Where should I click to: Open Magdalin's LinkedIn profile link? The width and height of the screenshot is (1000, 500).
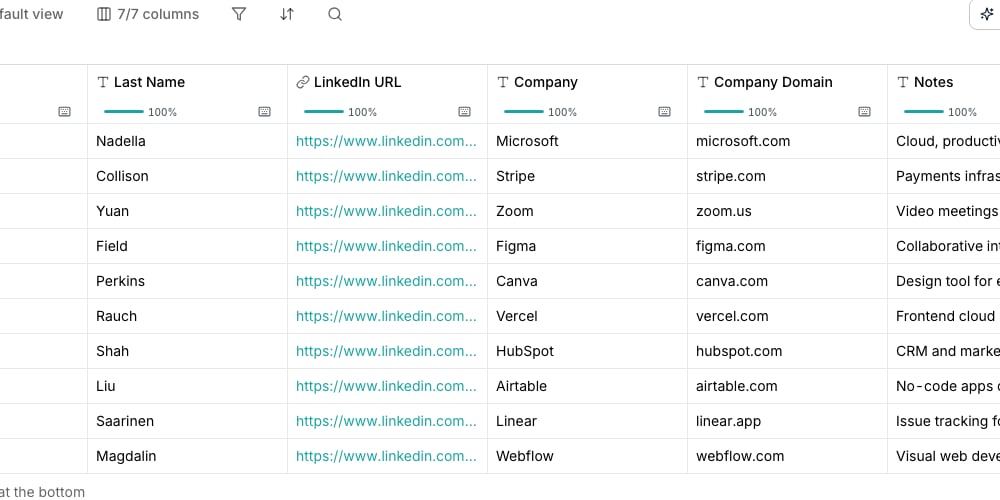click(x=386, y=456)
